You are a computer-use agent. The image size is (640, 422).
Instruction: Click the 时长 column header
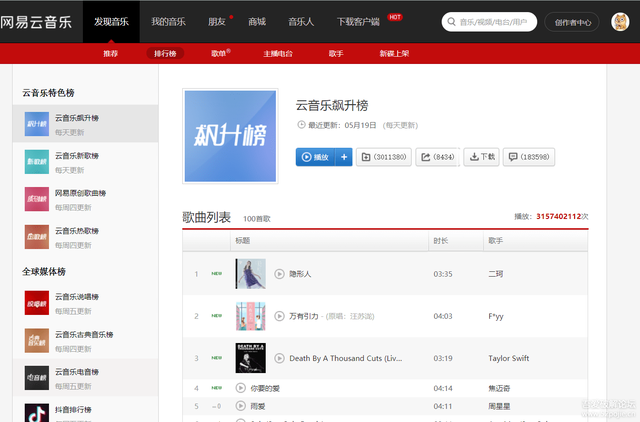[x=440, y=241]
